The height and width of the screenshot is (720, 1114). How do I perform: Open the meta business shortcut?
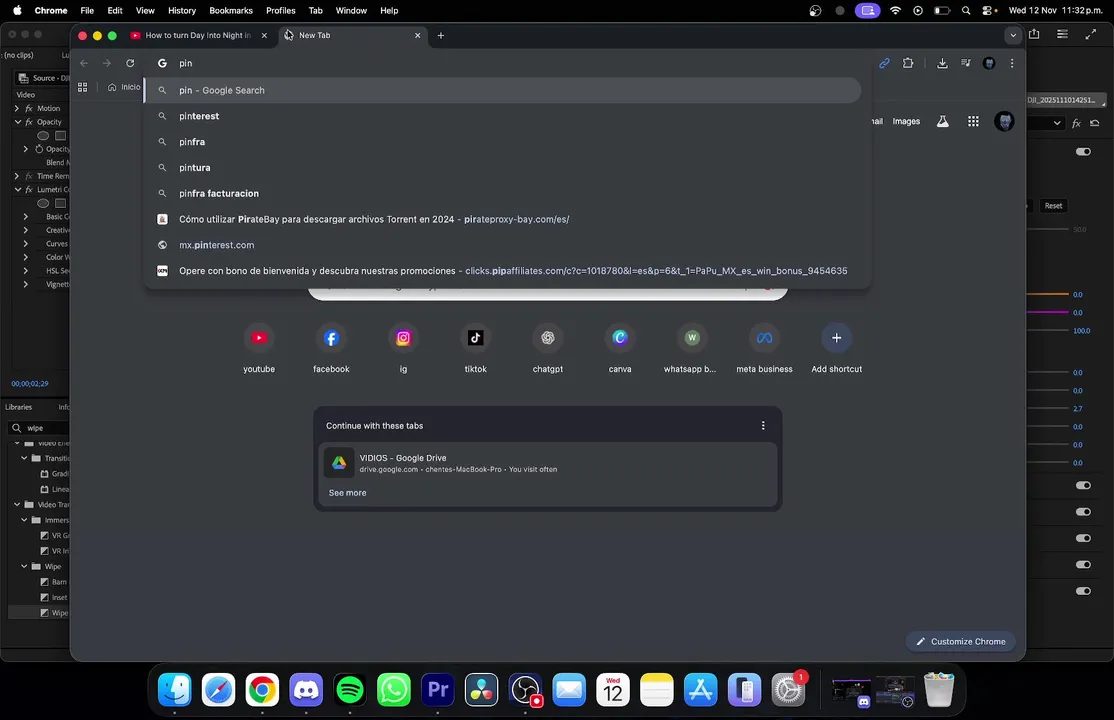tap(764, 338)
